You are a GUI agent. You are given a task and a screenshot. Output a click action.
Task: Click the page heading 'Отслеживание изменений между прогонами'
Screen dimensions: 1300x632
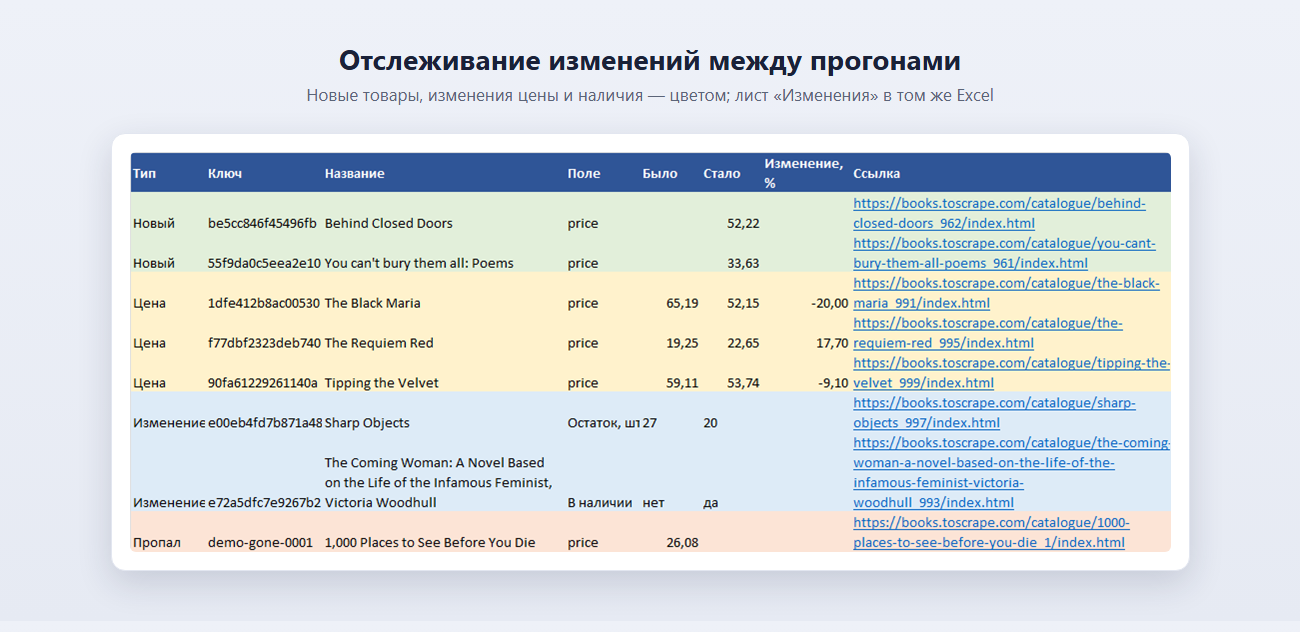click(x=650, y=61)
